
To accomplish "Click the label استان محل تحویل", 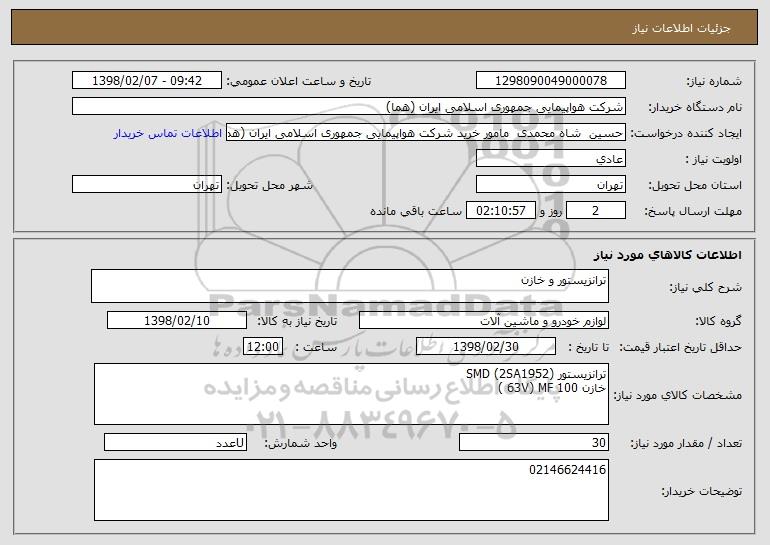I will click(x=695, y=186).
